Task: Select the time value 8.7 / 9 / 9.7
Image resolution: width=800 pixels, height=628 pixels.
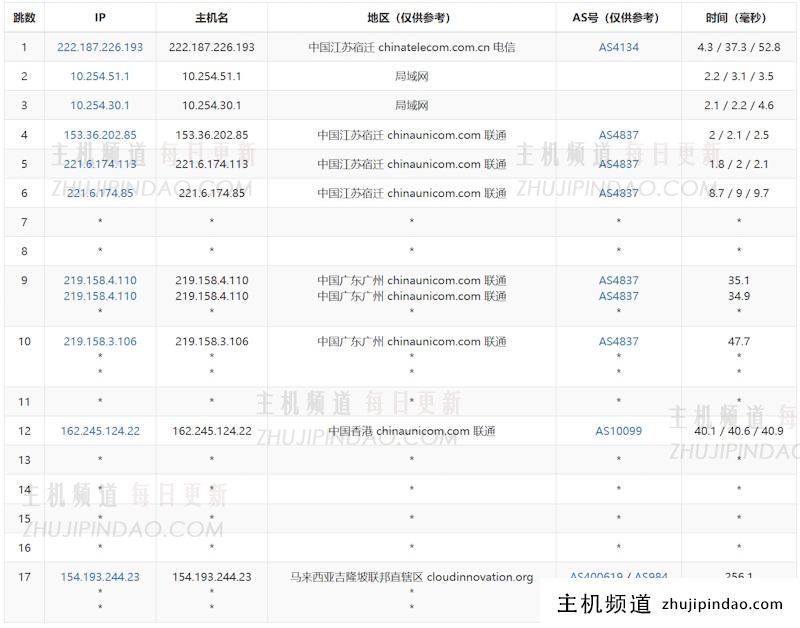Action: tap(739, 193)
